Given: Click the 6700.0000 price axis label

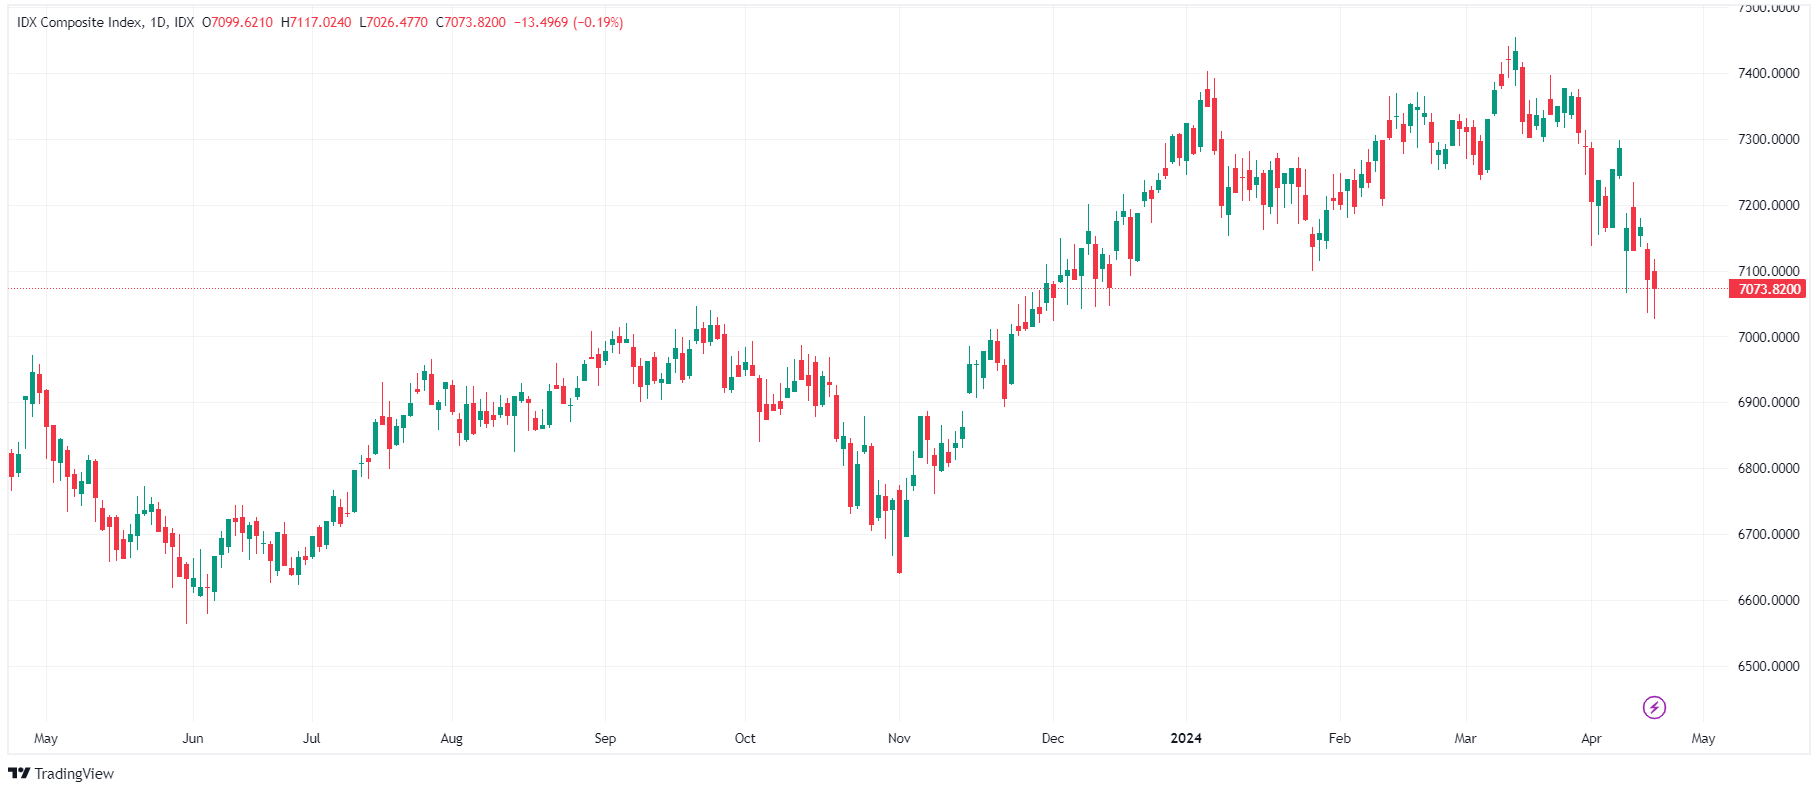Looking at the screenshot, I should tap(1768, 534).
